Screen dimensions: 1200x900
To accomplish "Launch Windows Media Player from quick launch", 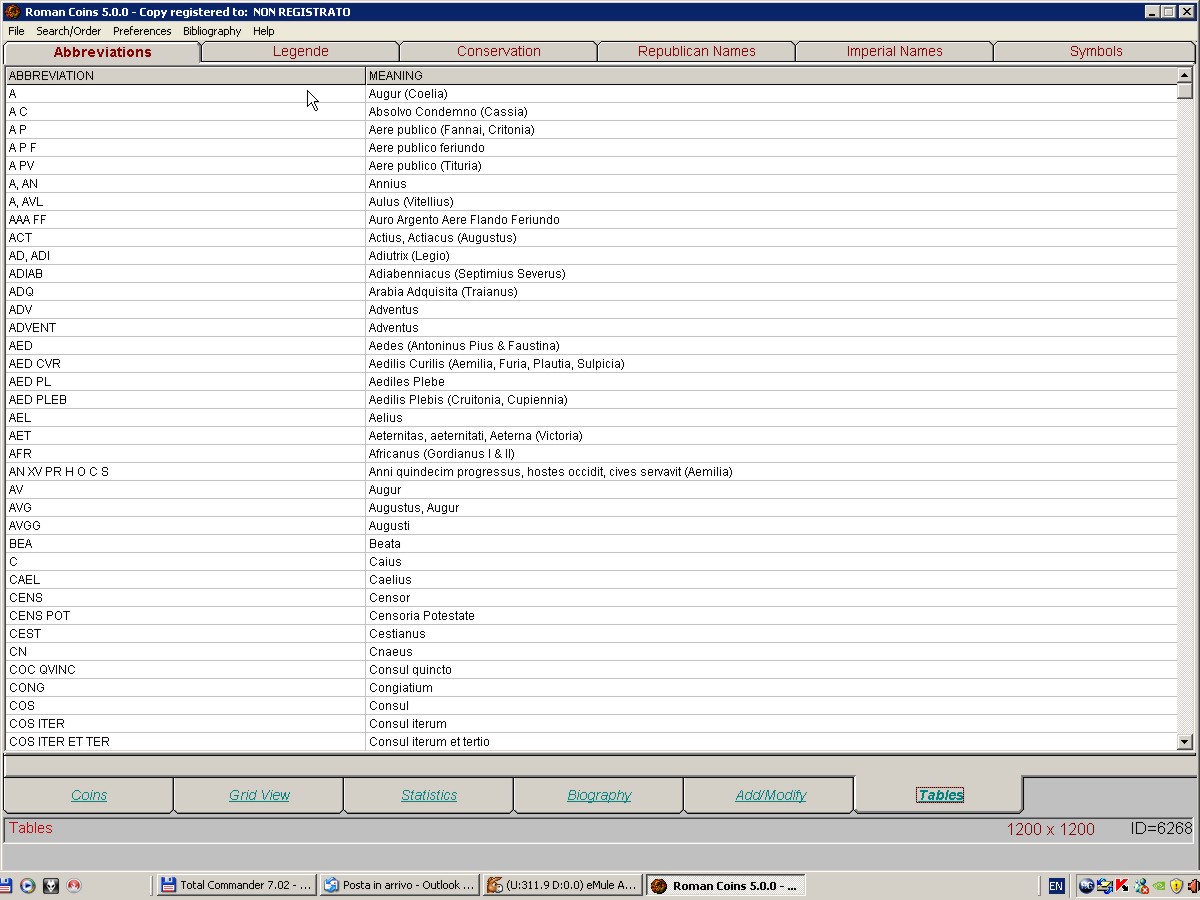I will click(x=28, y=885).
